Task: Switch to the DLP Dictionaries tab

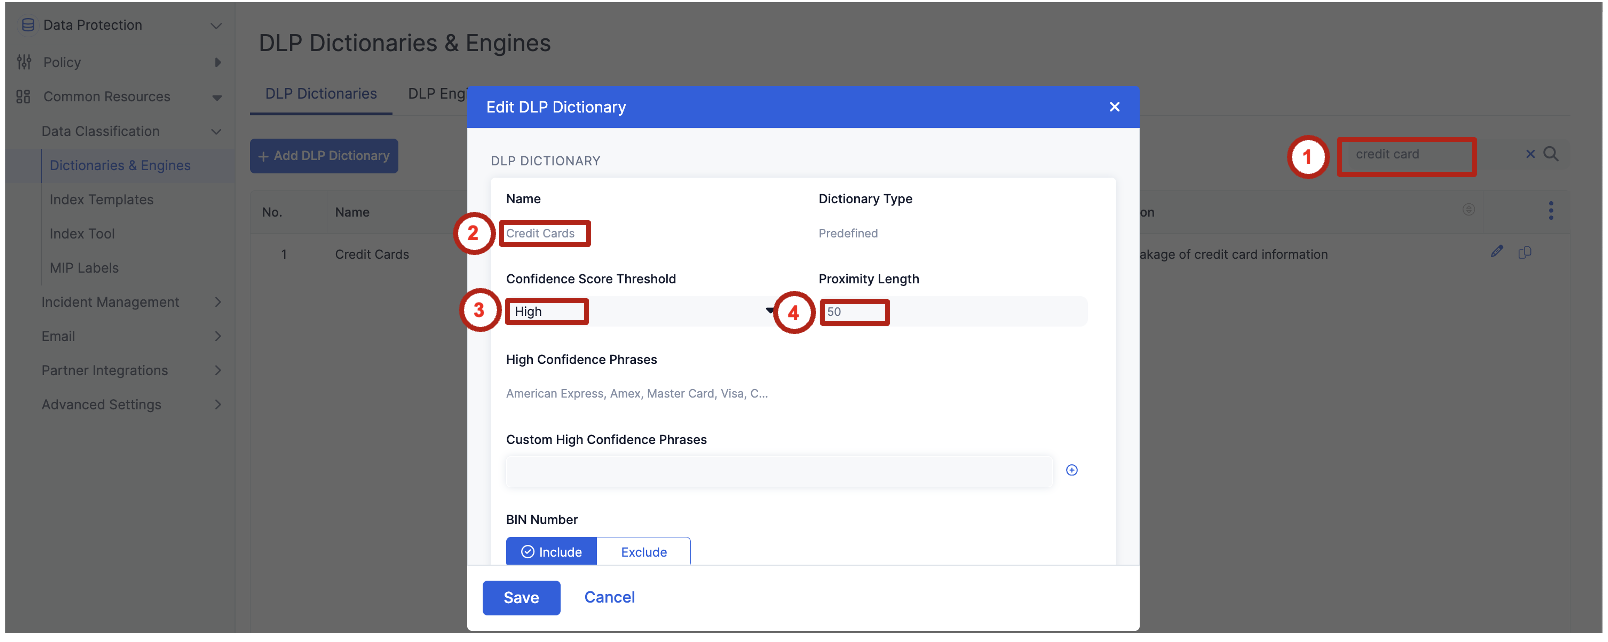Action: coord(321,94)
